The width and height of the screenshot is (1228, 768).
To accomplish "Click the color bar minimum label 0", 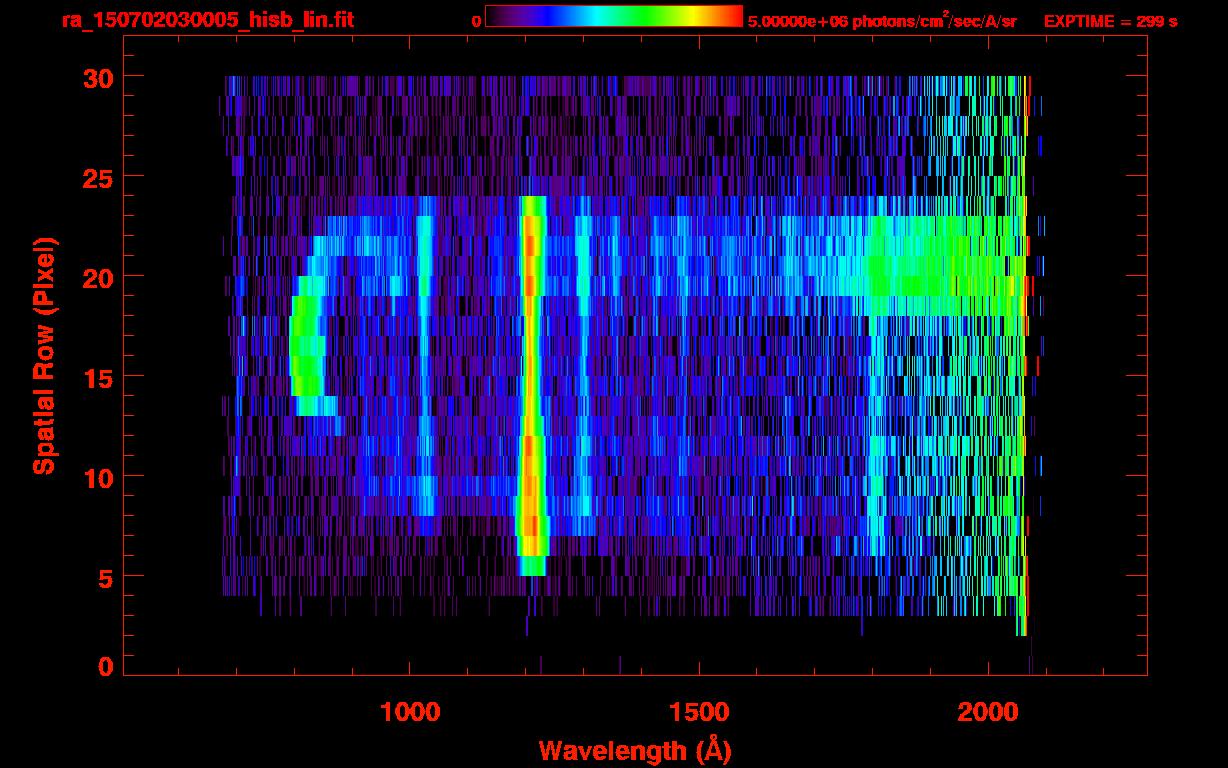I will (x=476, y=21).
